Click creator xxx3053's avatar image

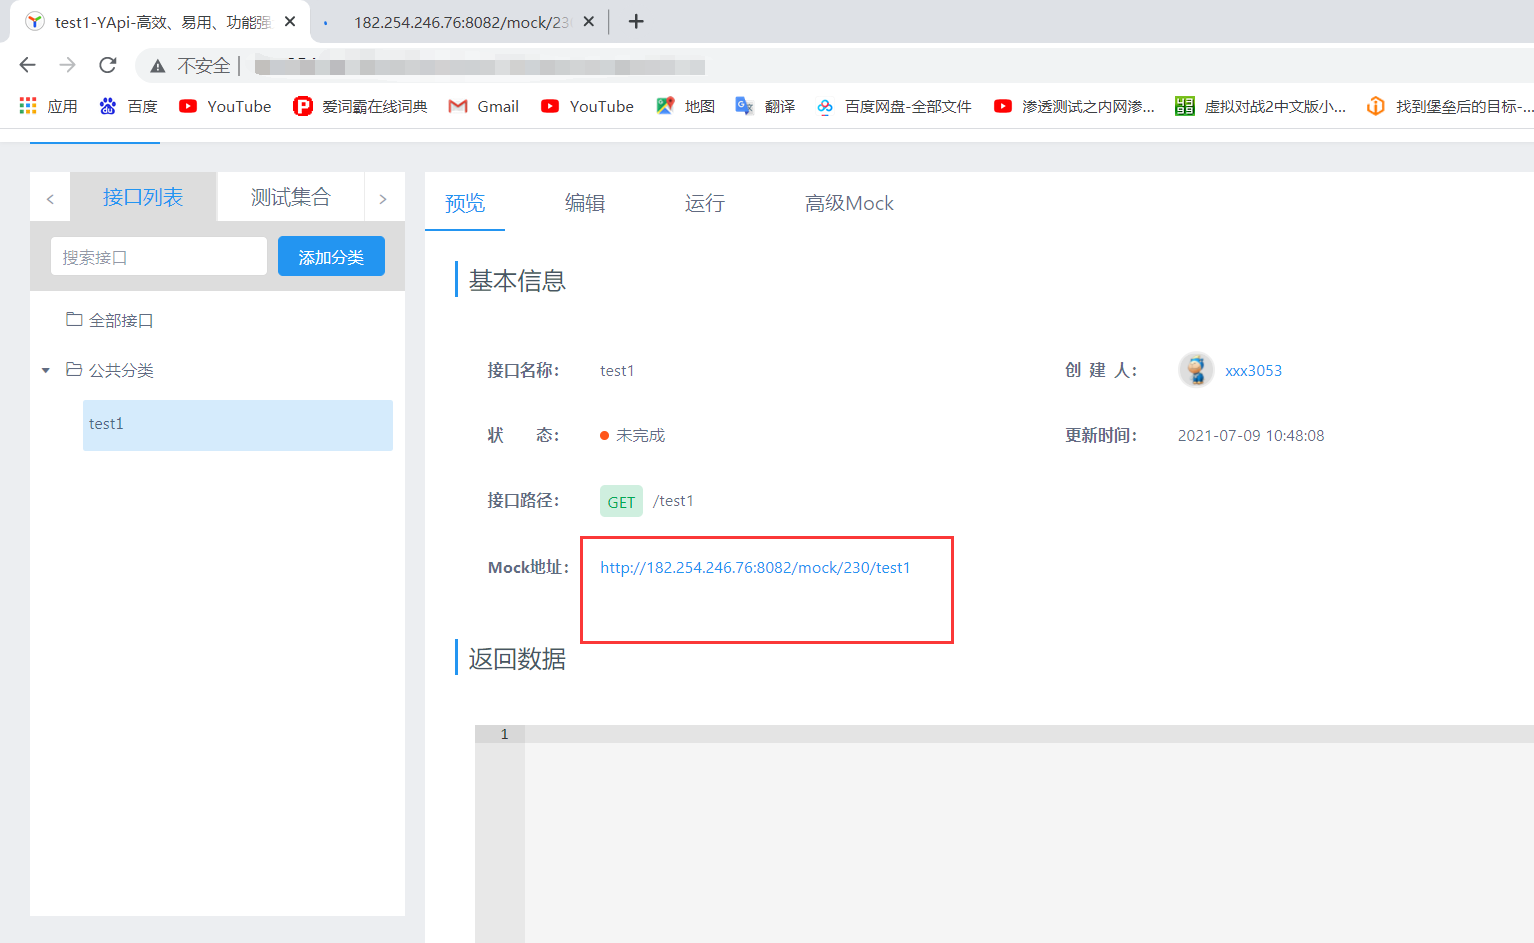[1196, 370]
